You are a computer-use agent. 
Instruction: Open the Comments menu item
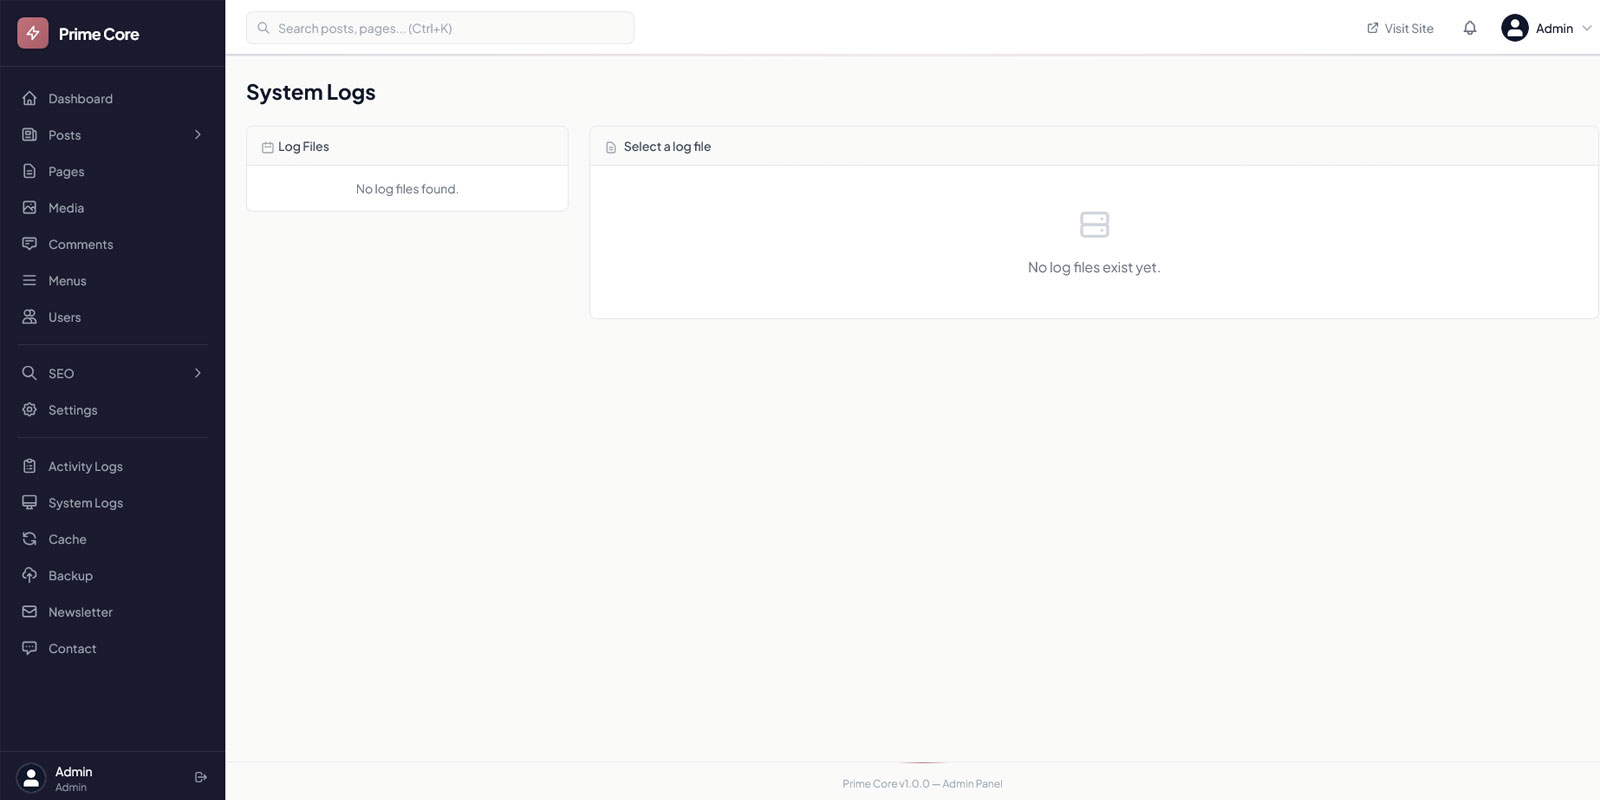point(80,244)
